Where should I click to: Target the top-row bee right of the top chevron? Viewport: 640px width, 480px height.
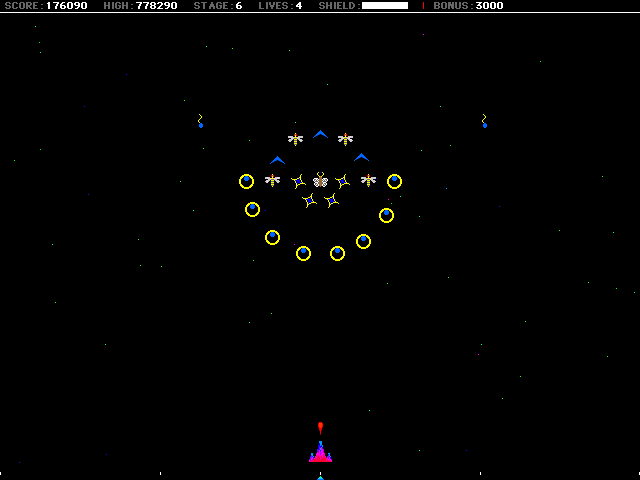[345, 139]
